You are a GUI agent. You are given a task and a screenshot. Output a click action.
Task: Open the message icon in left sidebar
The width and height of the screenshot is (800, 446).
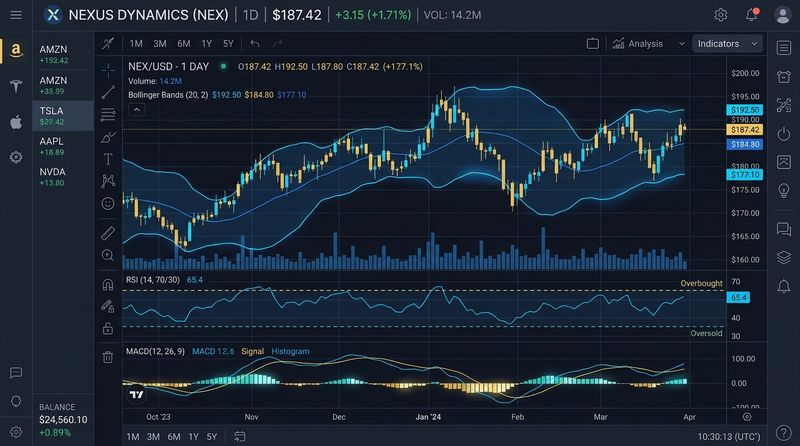click(16, 373)
